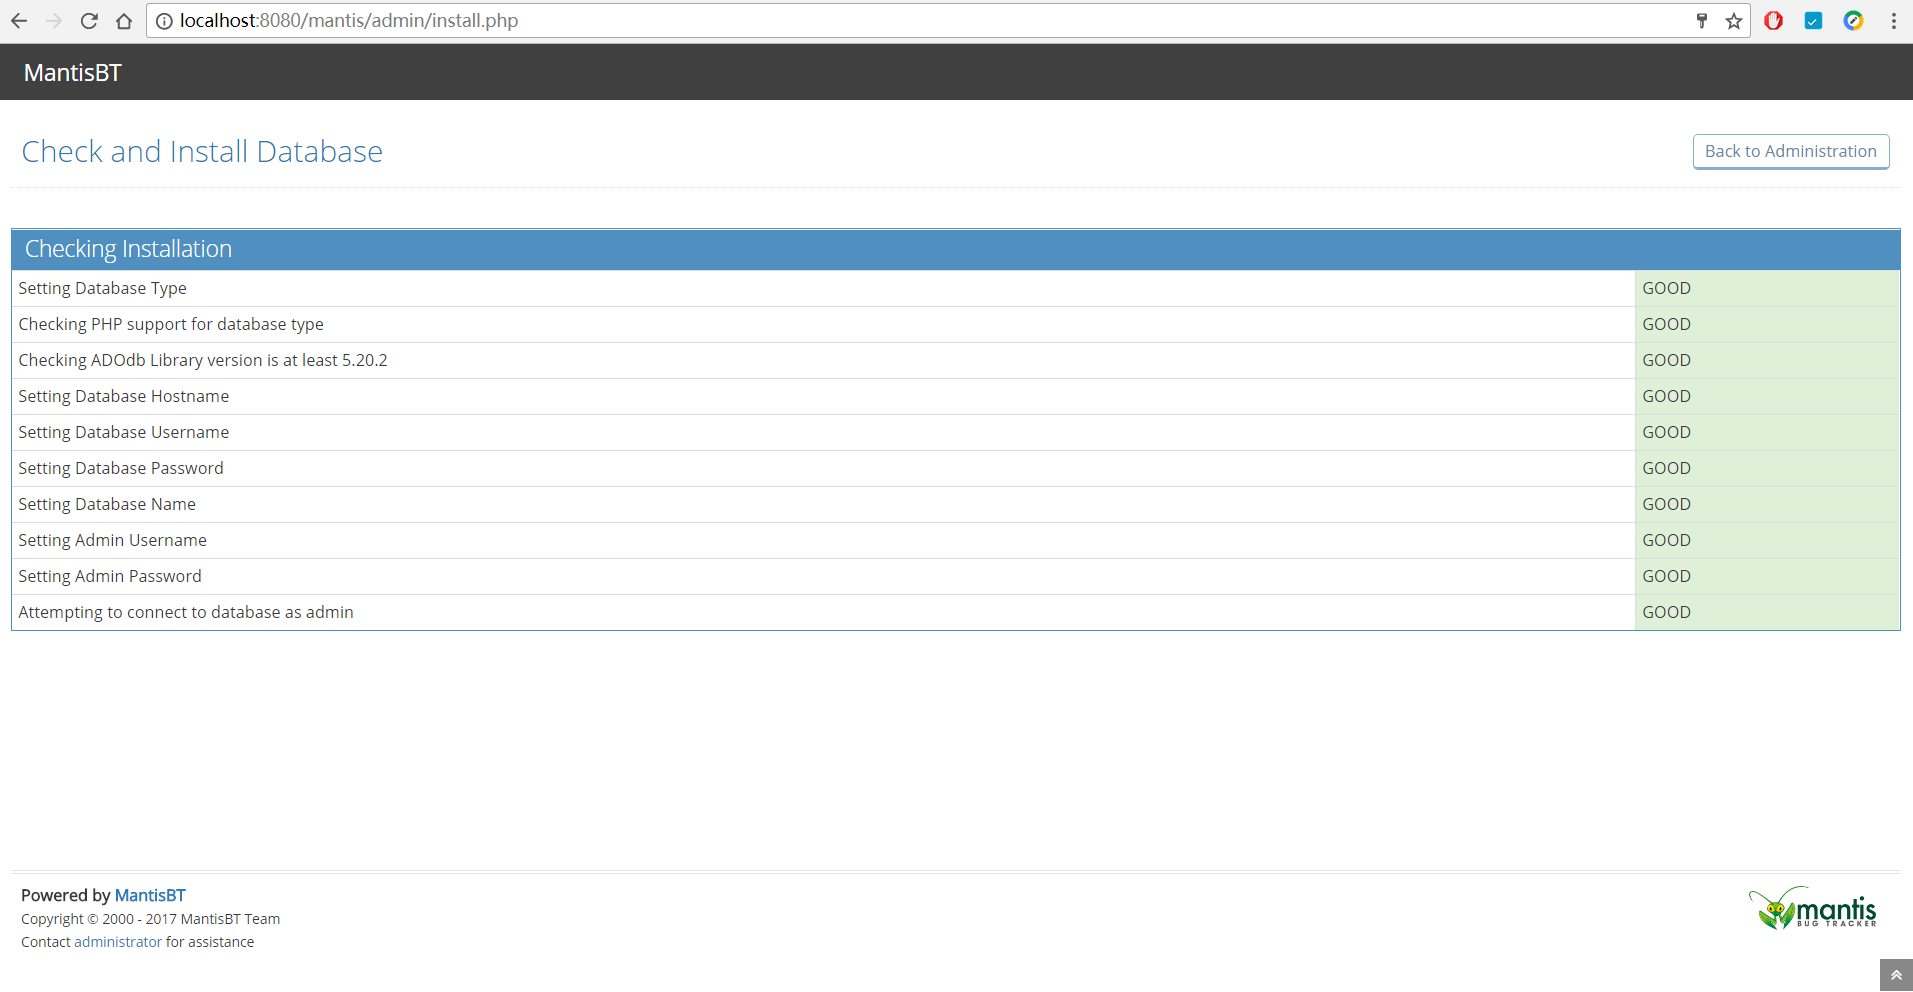Select 'Attempting to connect to database' text
Image resolution: width=1913 pixels, height=992 pixels.
(186, 612)
